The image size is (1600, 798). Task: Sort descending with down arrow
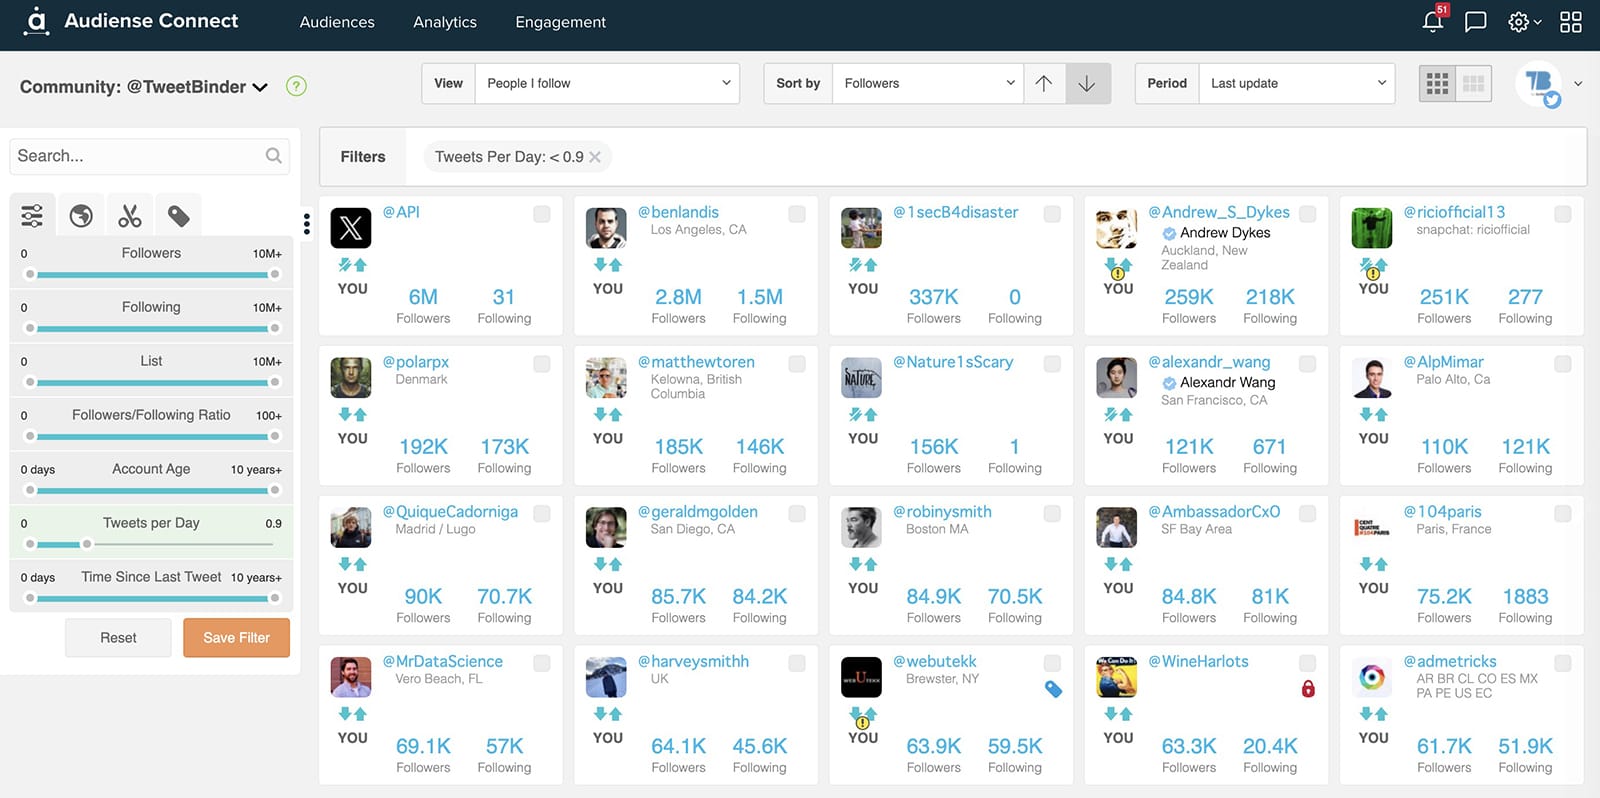1087,84
